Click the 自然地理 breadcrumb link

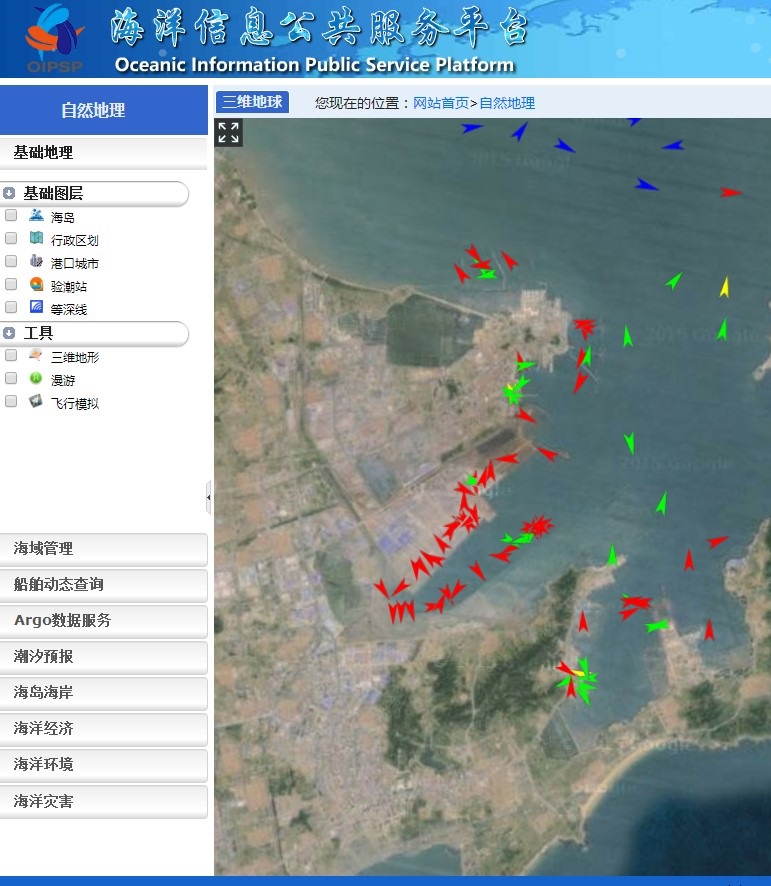[x=507, y=103]
